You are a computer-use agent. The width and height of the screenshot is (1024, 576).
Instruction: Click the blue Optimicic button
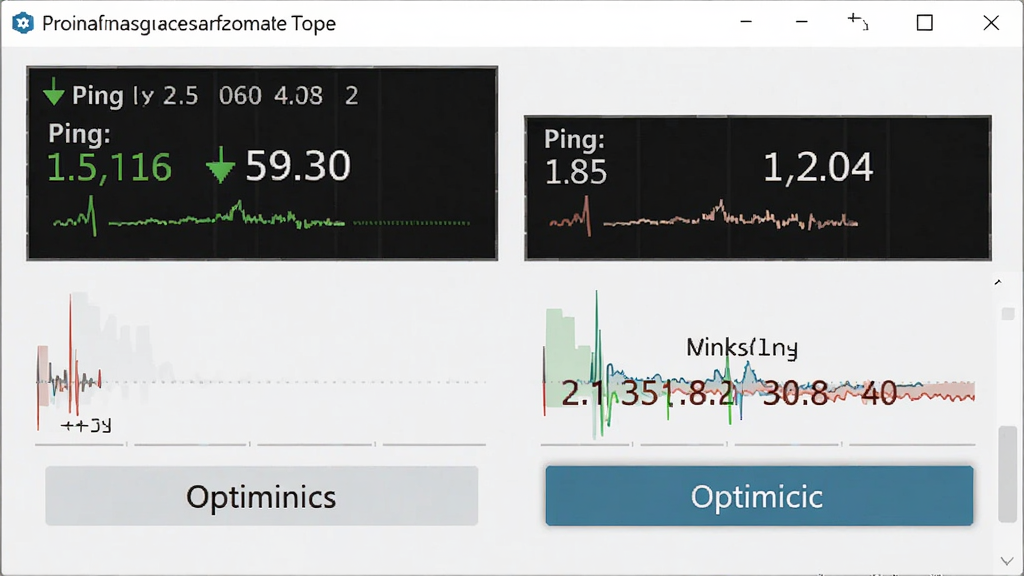pyautogui.click(x=759, y=496)
